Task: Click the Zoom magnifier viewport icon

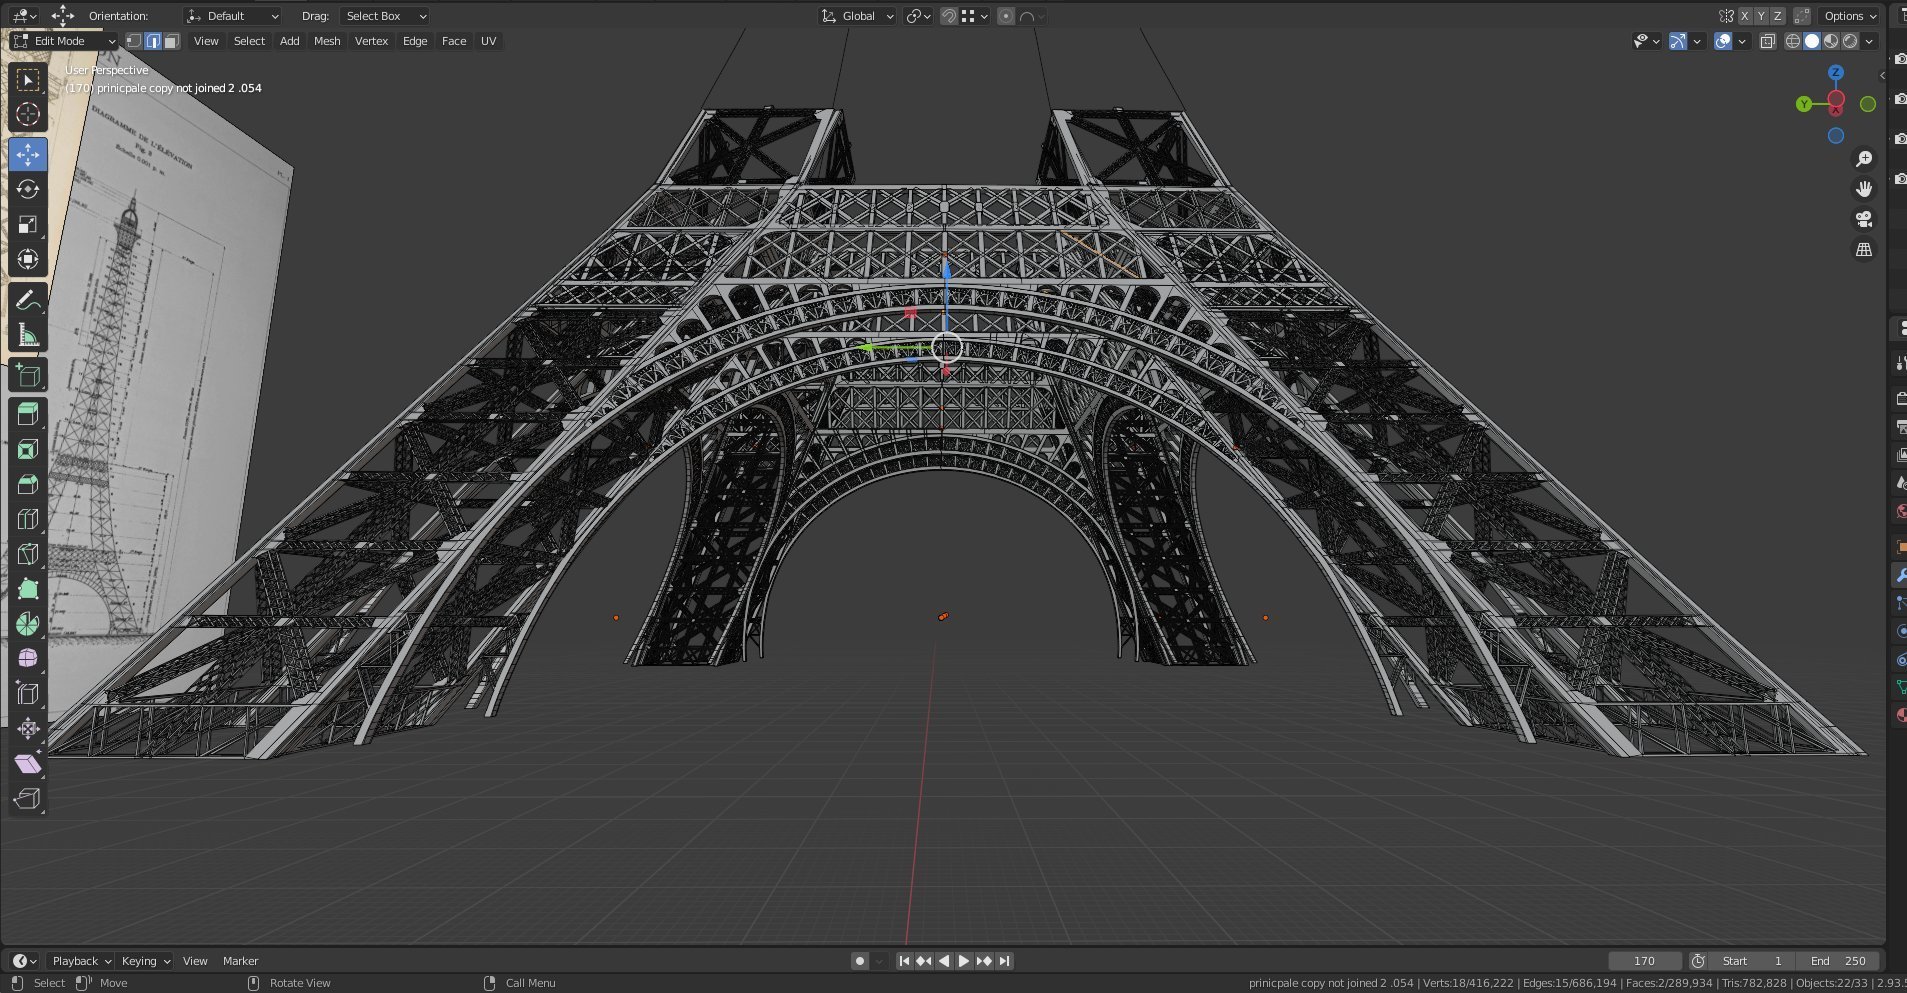Action: pos(1864,159)
